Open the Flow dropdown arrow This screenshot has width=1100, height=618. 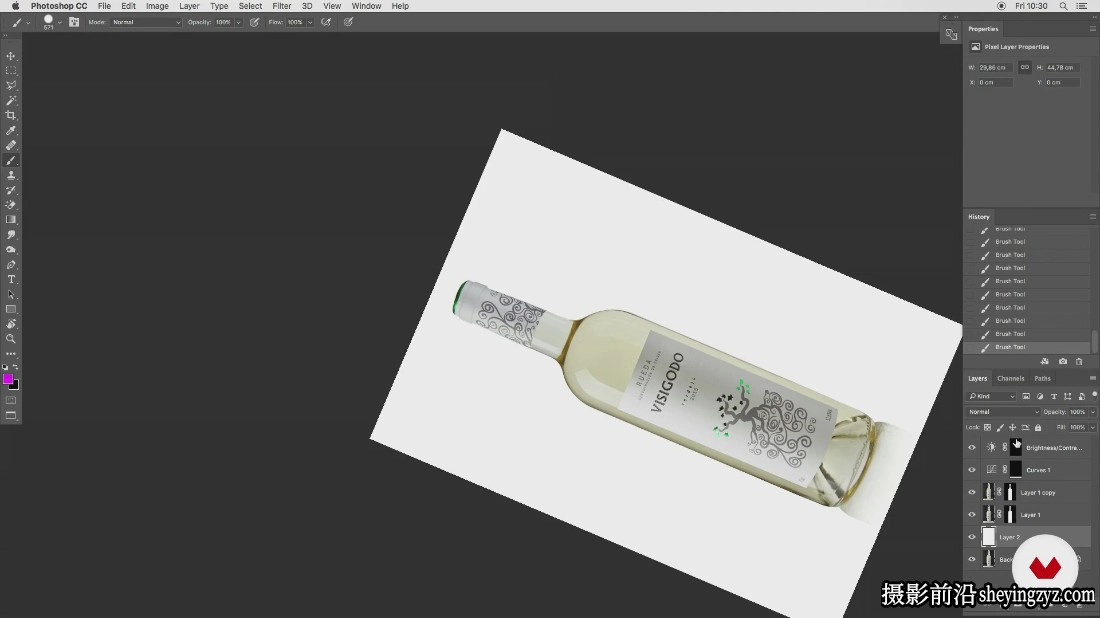coord(309,22)
